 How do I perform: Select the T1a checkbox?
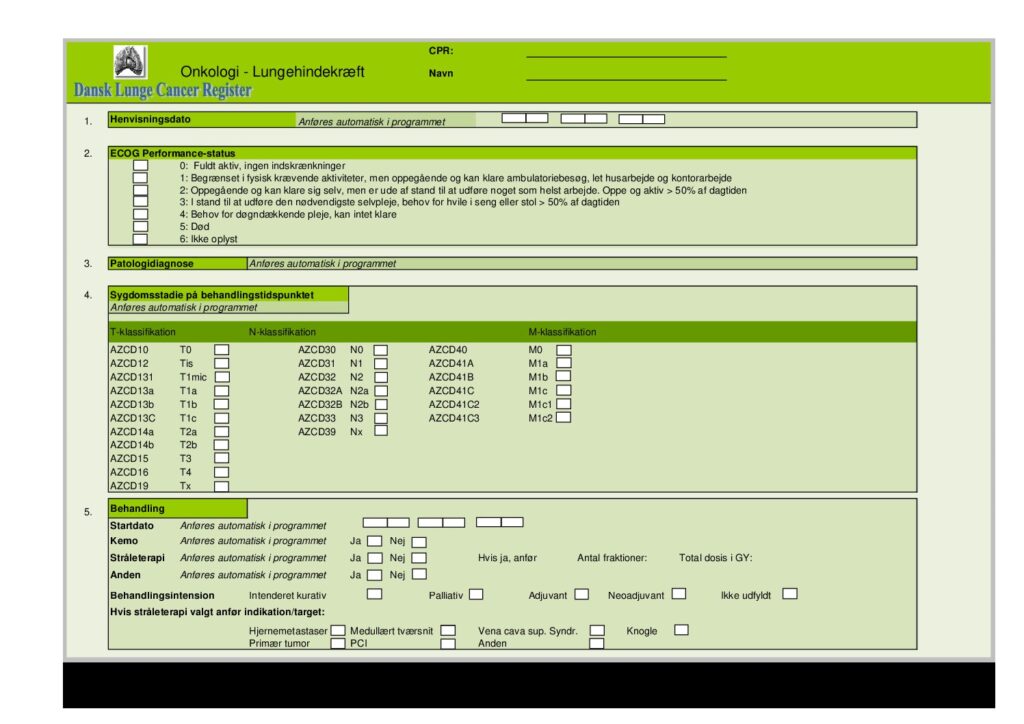[x=222, y=391]
